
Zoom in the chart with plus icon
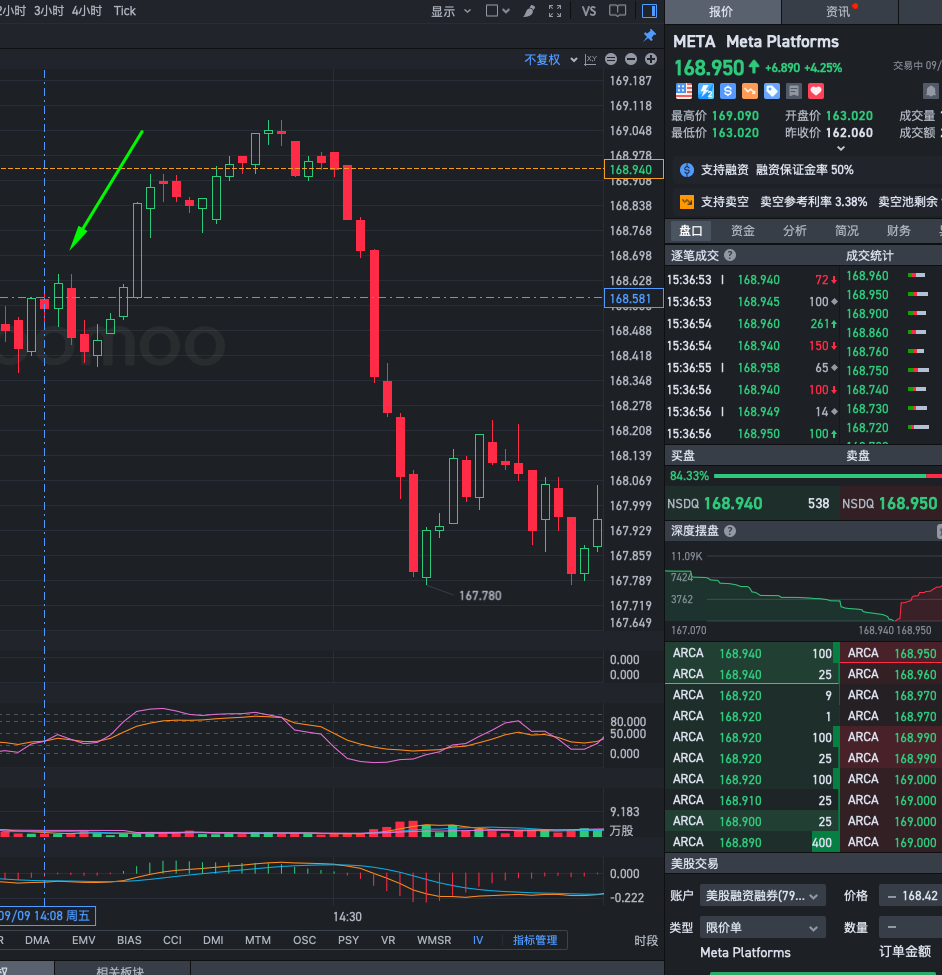651,59
